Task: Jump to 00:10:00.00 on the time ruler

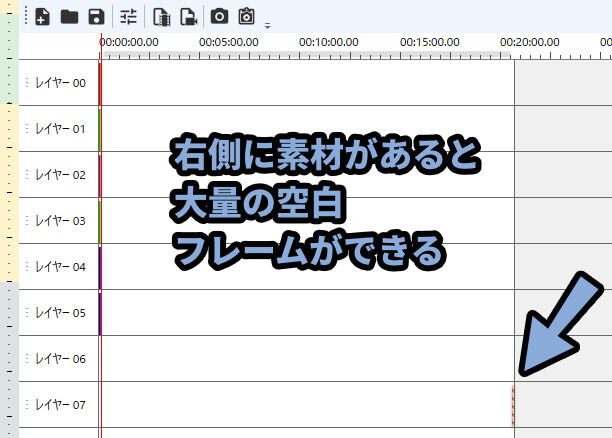Action: click(329, 42)
